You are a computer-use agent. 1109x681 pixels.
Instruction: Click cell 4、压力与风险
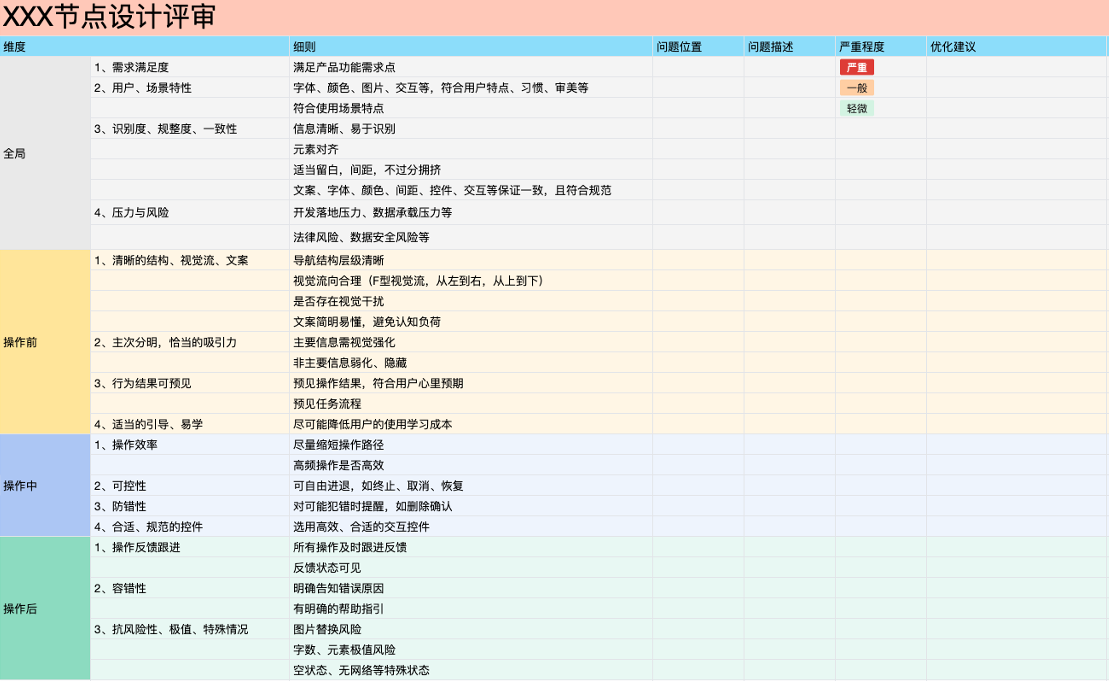[x=190, y=212]
